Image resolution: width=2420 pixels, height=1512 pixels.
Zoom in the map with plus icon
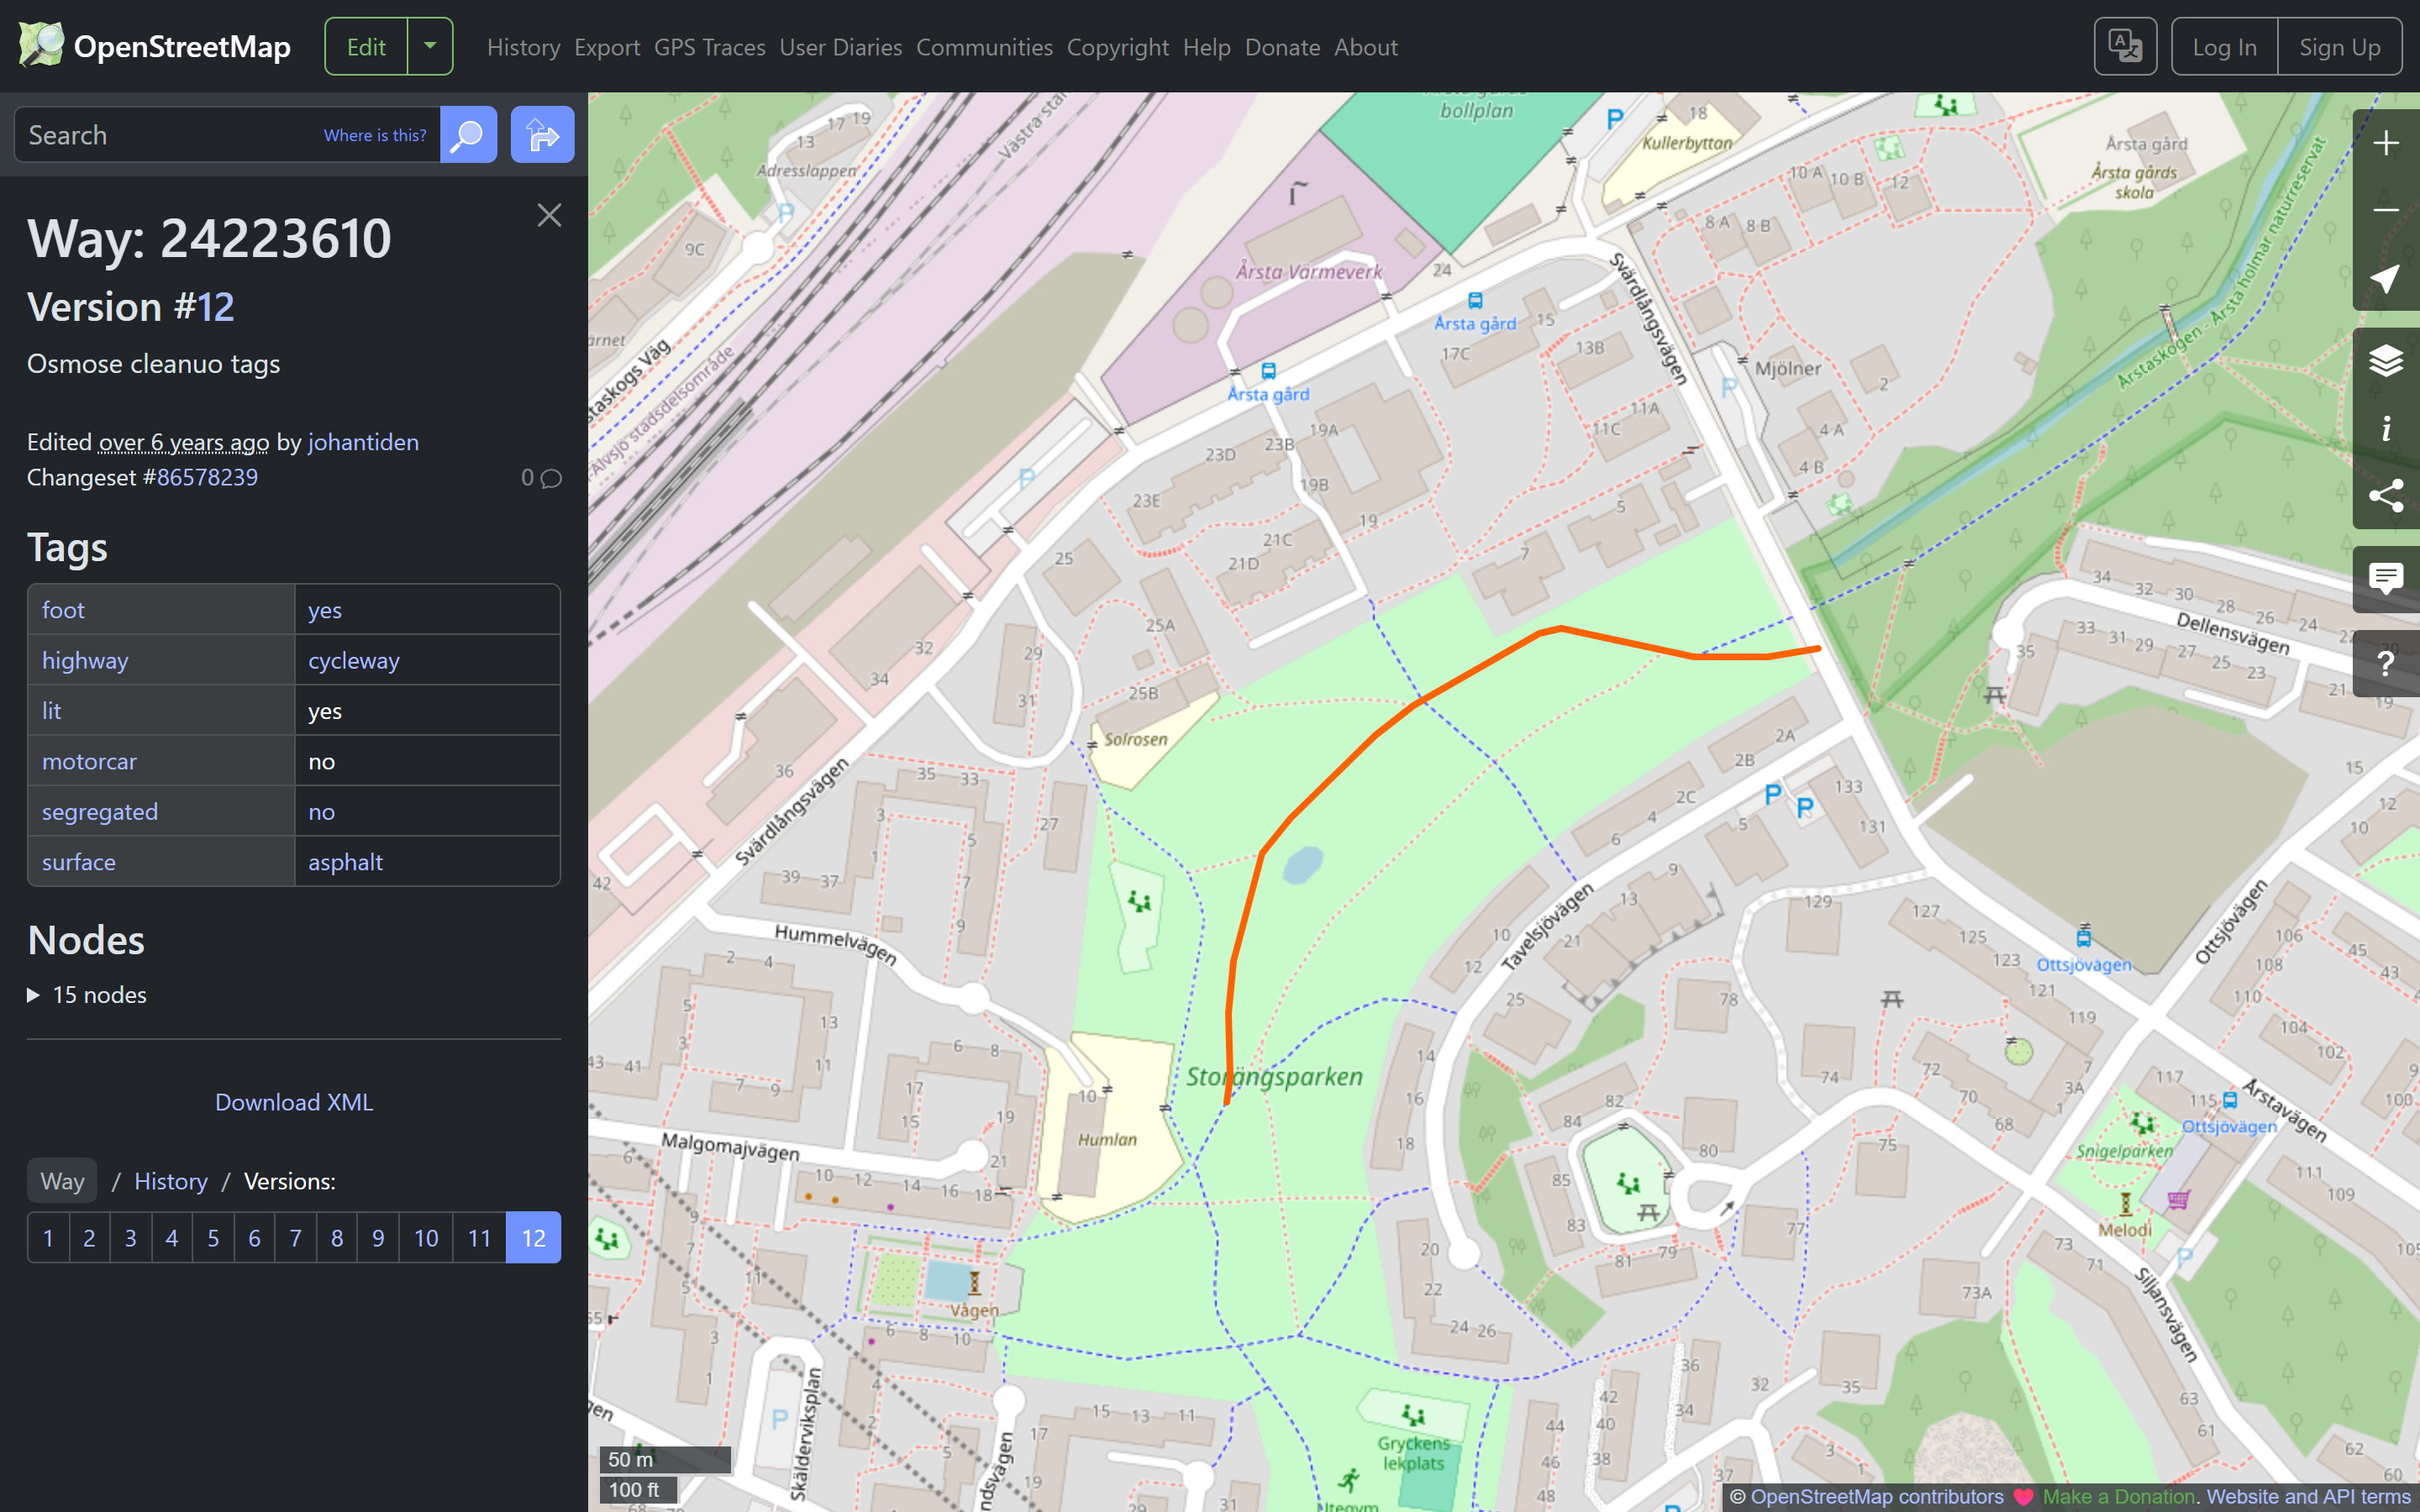click(x=2386, y=143)
